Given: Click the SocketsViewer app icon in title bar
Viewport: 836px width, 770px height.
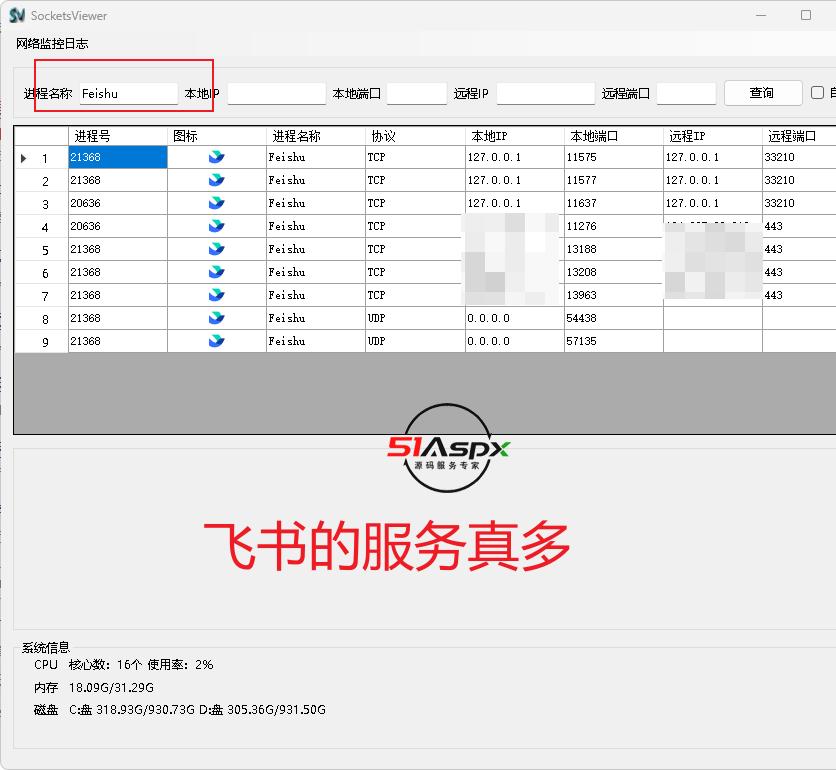Looking at the screenshot, I should coord(17,15).
